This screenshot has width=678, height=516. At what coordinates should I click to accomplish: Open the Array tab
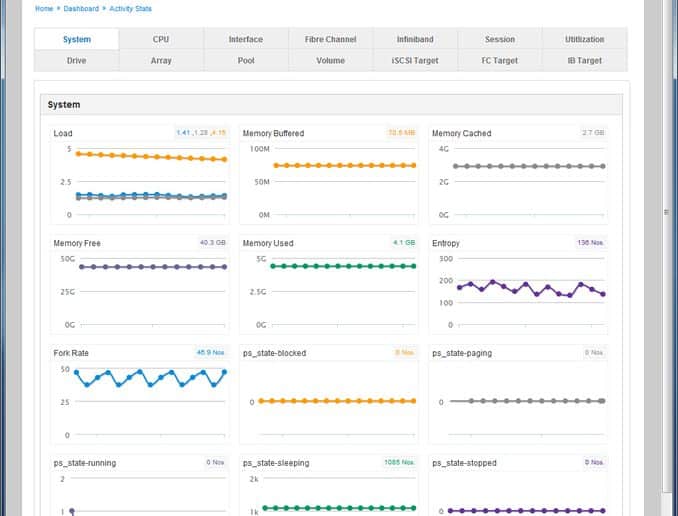pos(161,61)
